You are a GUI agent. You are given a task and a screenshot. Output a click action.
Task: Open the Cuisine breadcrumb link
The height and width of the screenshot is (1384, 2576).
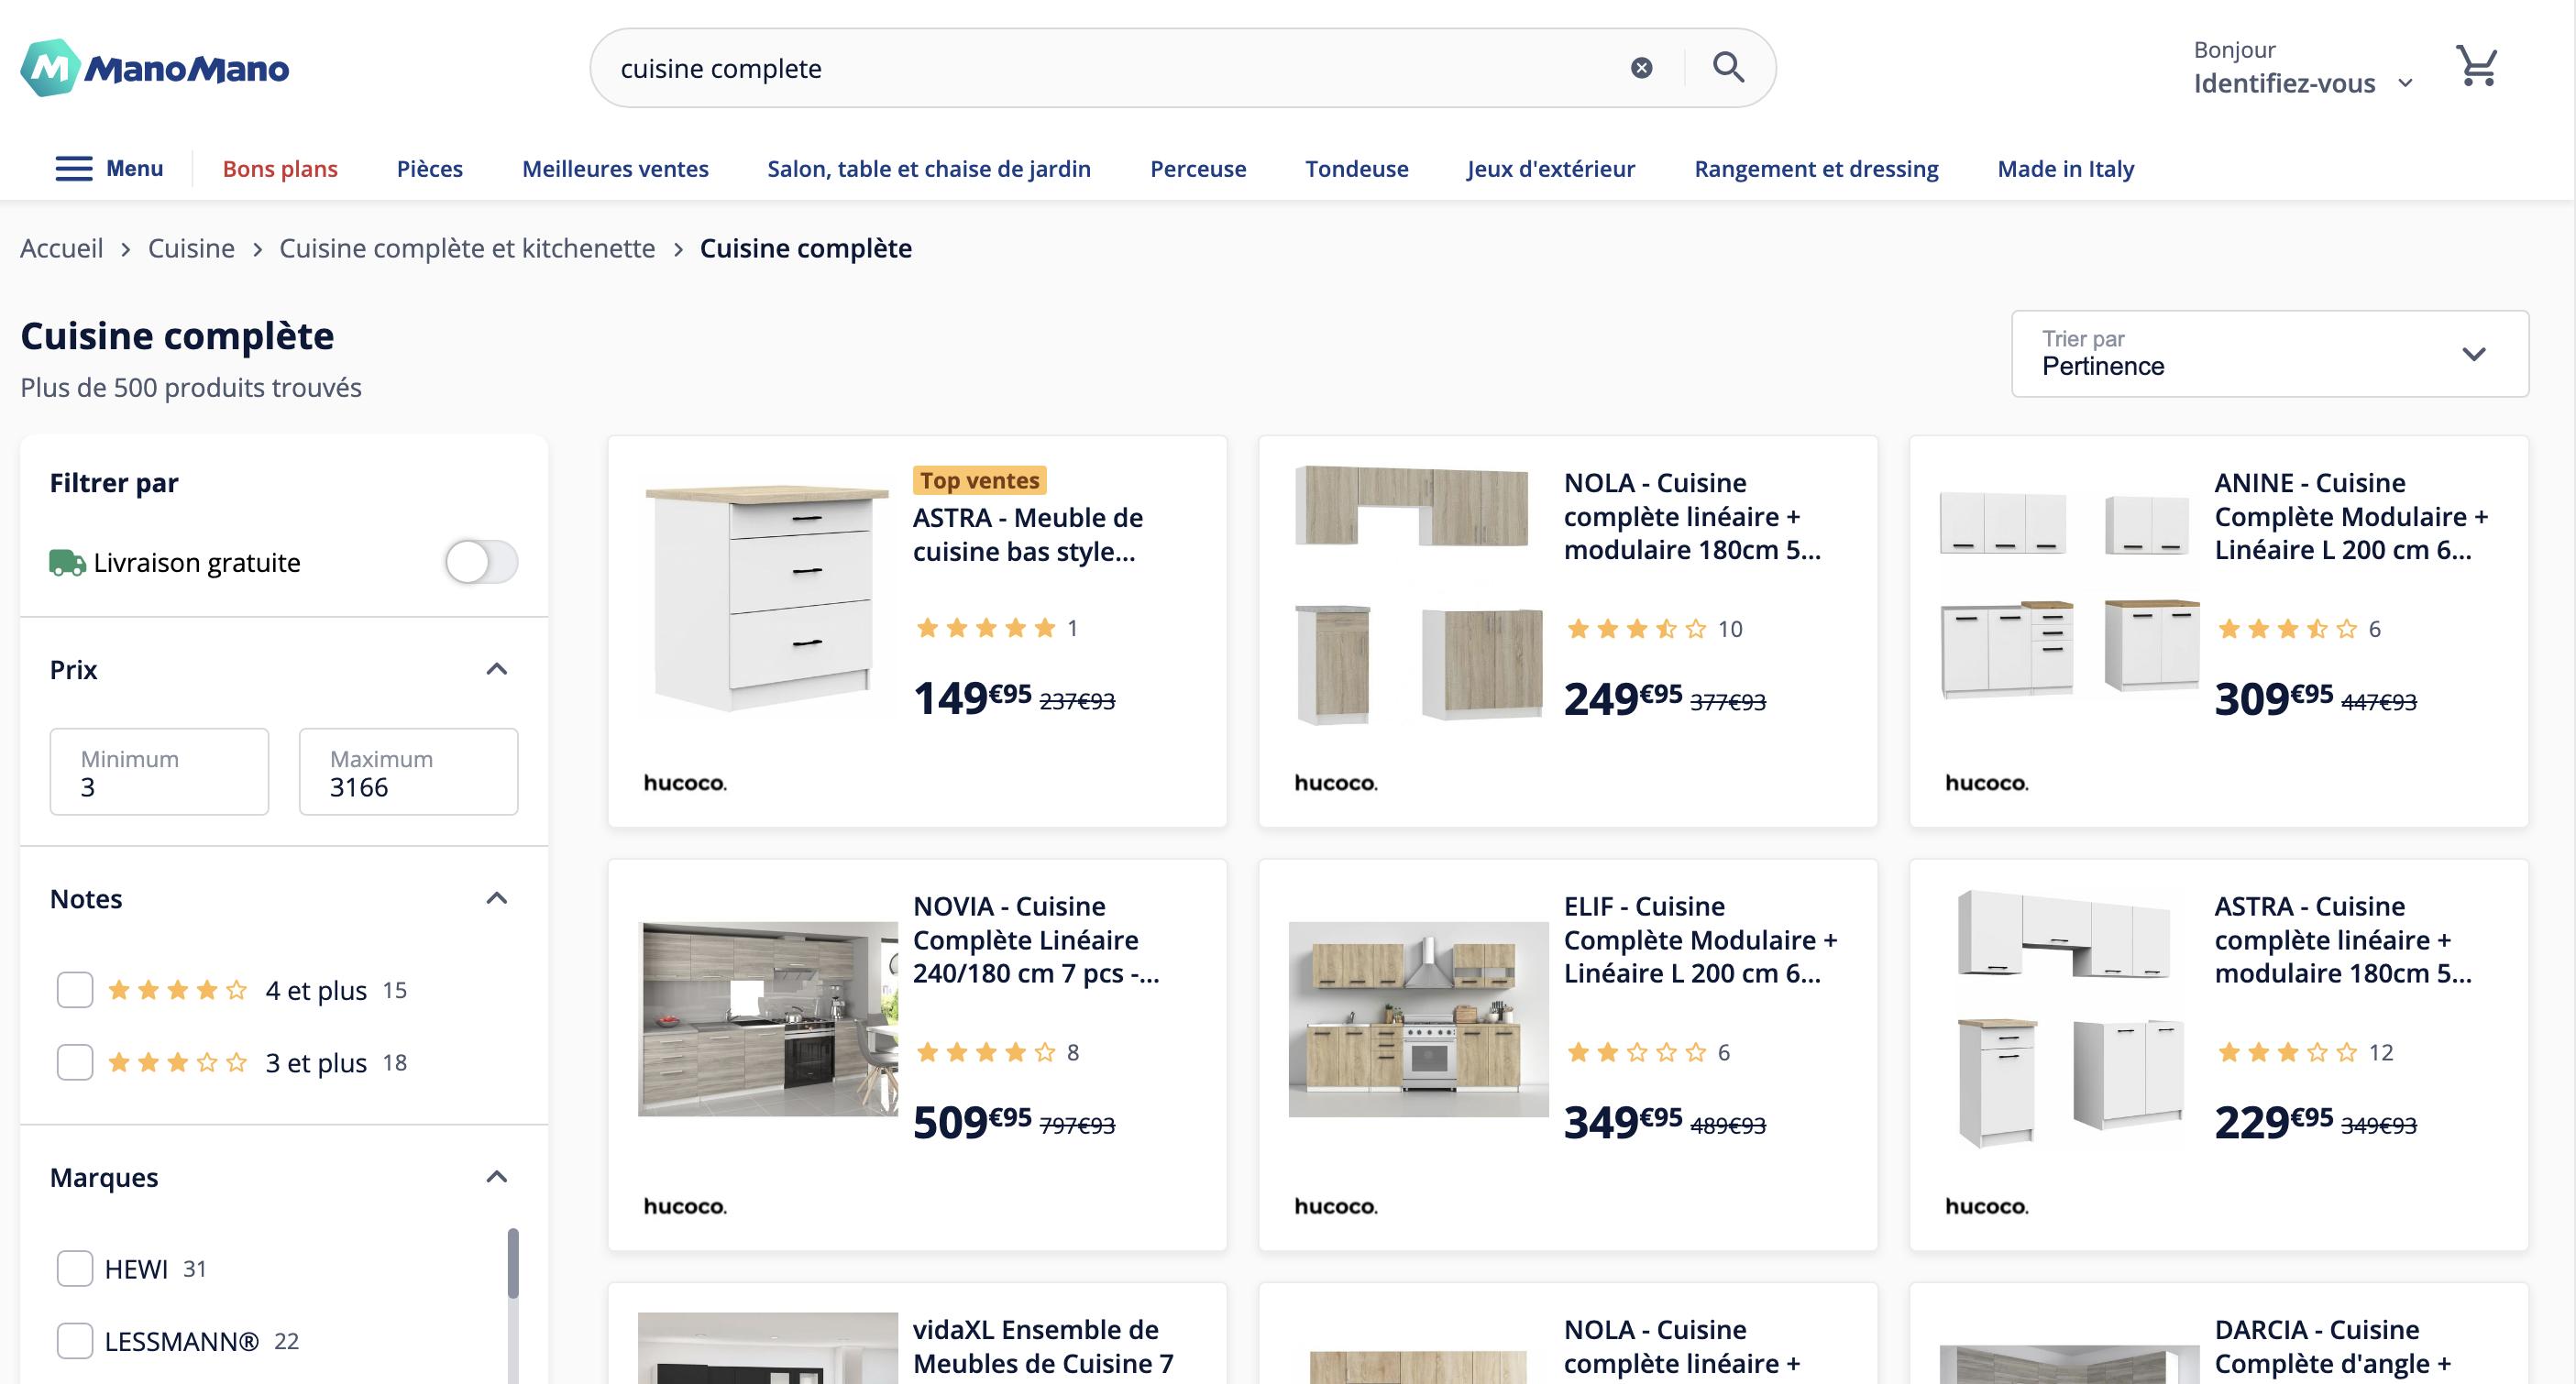(x=191, y=248)
